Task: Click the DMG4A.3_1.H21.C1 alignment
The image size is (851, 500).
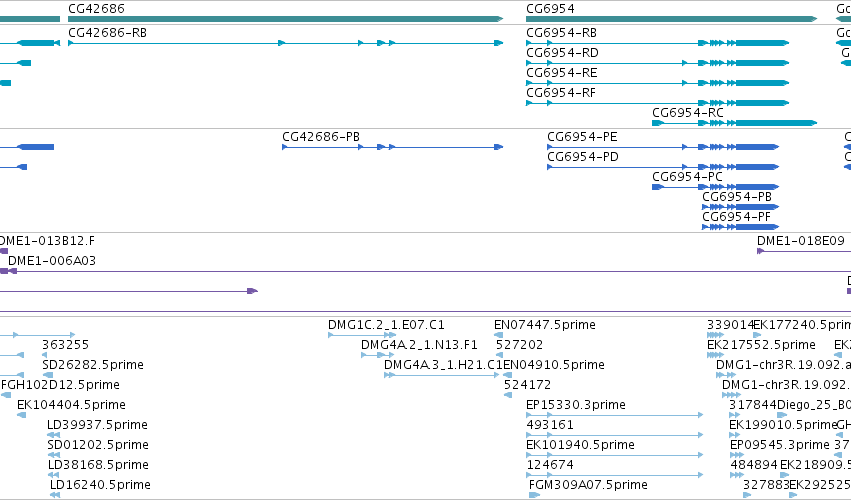Action: click(443, 365)
